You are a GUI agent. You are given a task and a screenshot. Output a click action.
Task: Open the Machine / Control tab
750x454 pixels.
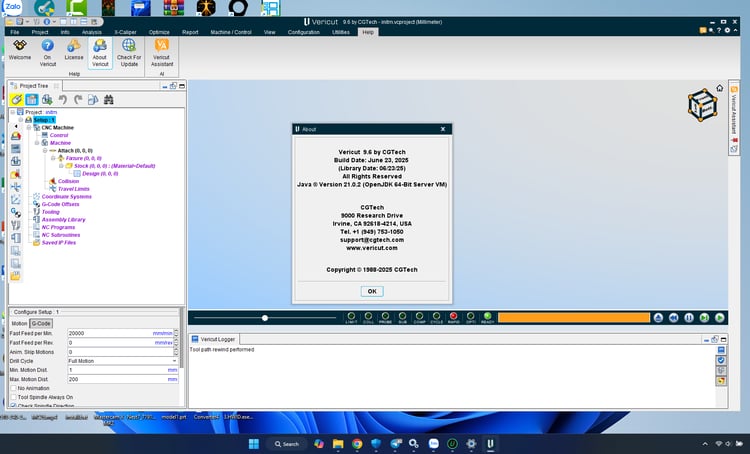(x=231, y=32)
